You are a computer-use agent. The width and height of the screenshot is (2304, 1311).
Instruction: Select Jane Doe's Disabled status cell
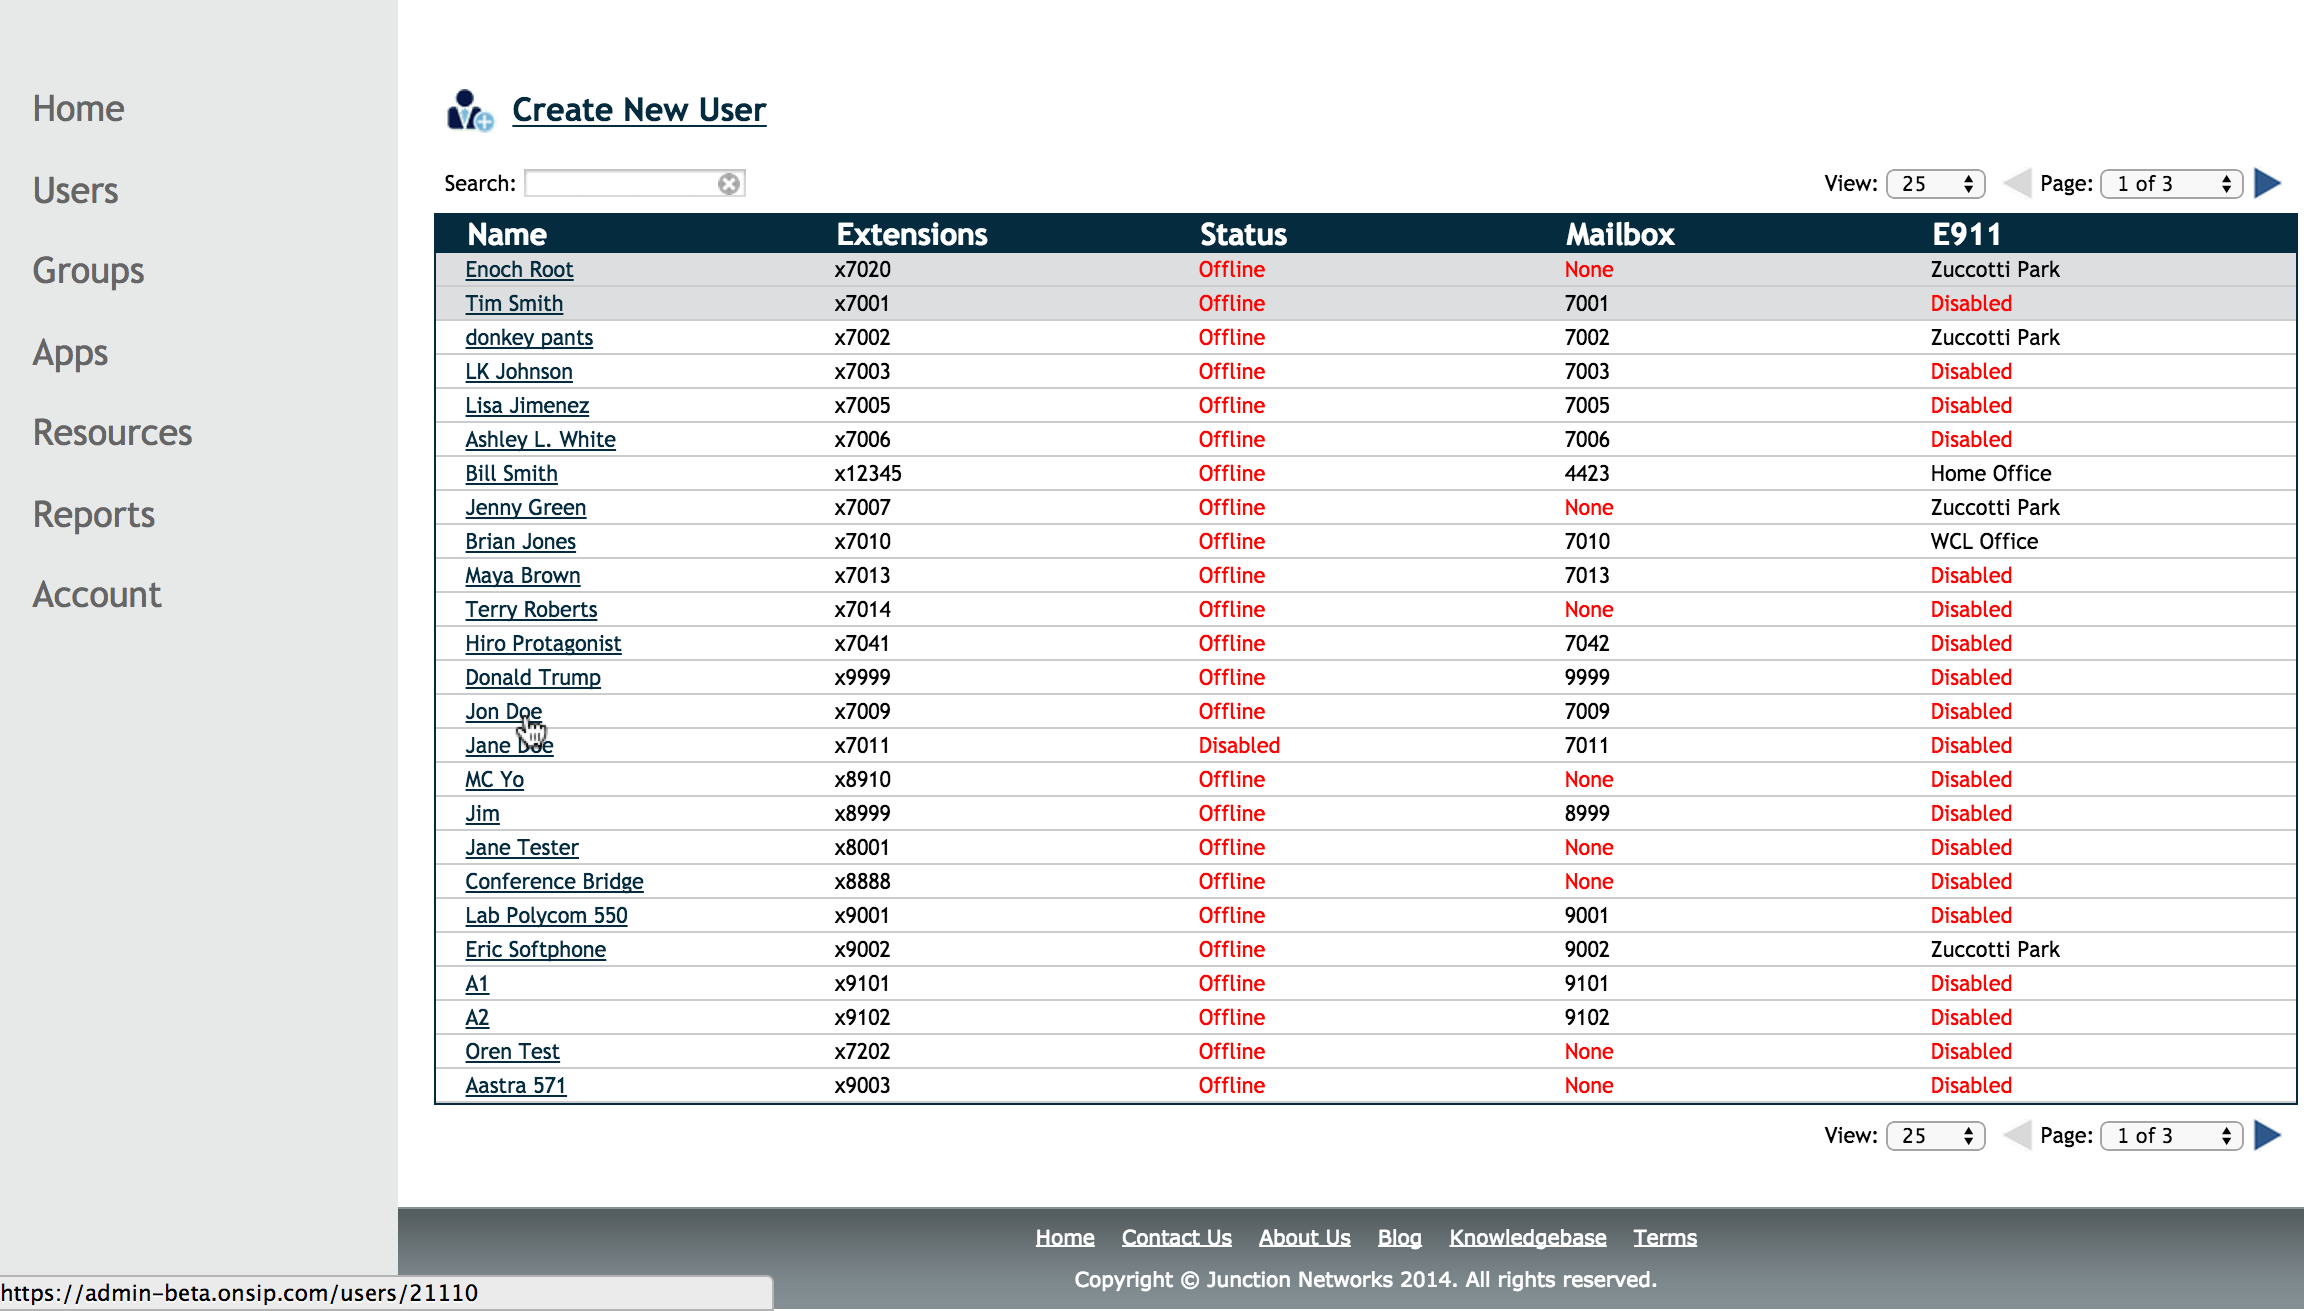(x=1239, y=746)
